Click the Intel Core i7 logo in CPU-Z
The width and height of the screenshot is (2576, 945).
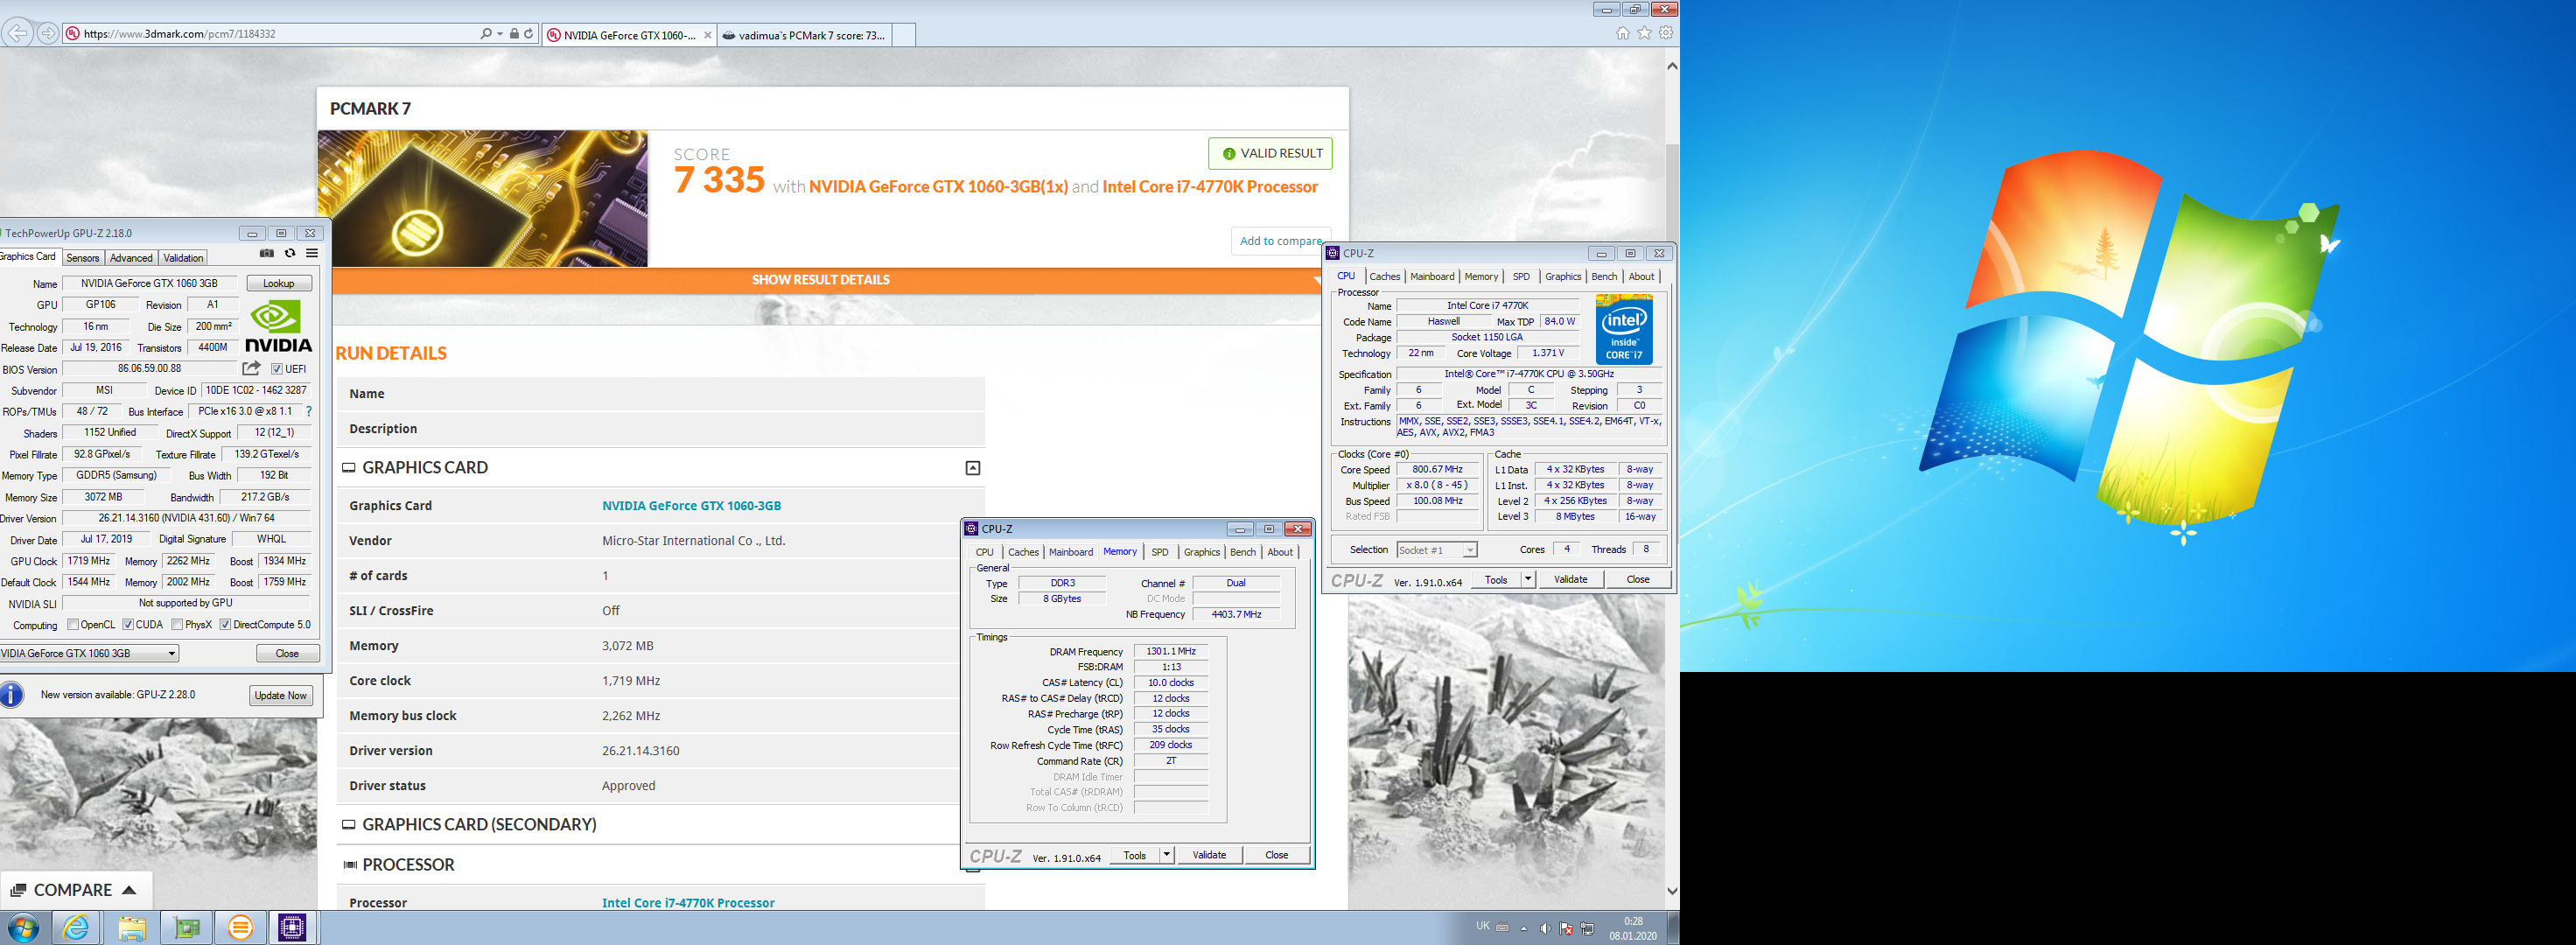pyautogui.click(x=1624, y=329)
